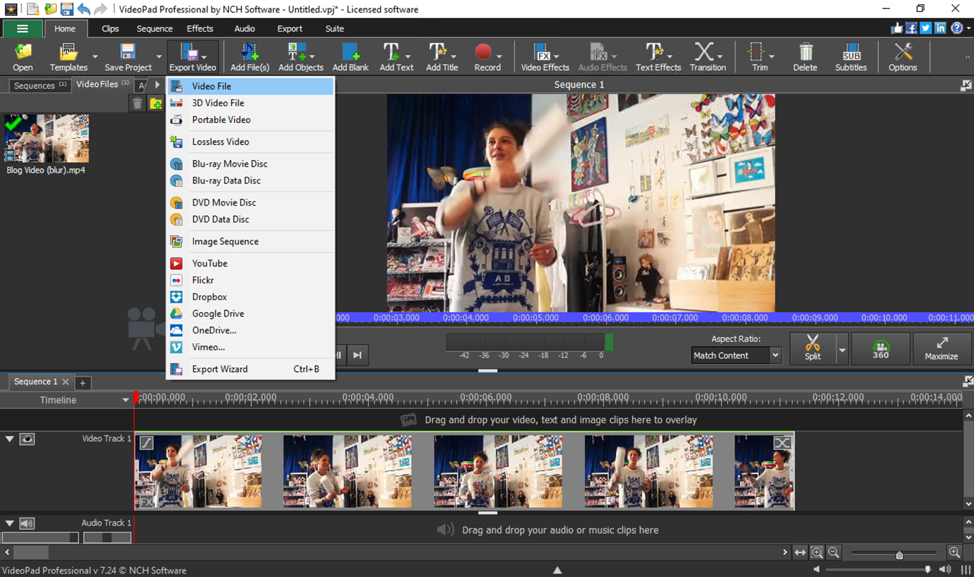Click the Twitter share icon
This screenshot has width=974, height=577.
pyautogui.click(x=926, y=28)
